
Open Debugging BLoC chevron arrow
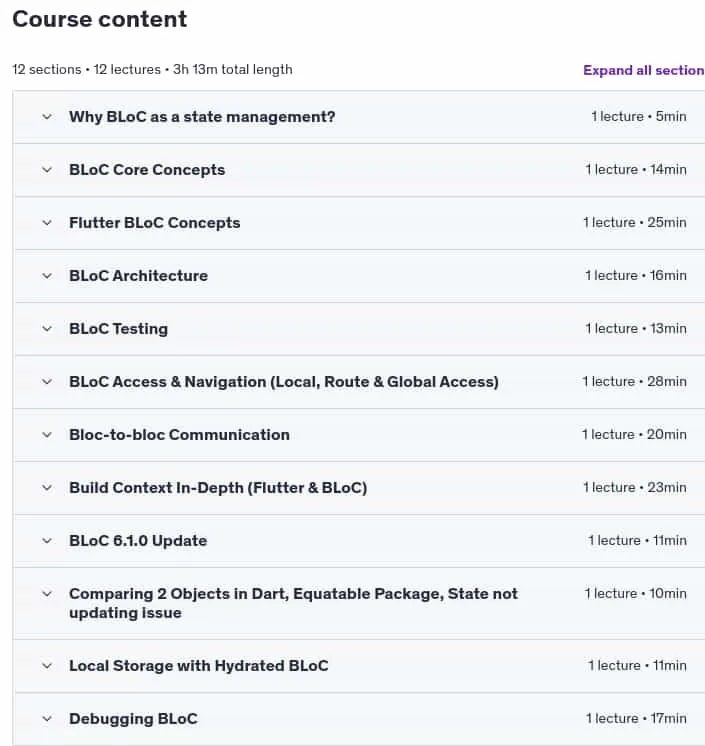tap(47, 719)
